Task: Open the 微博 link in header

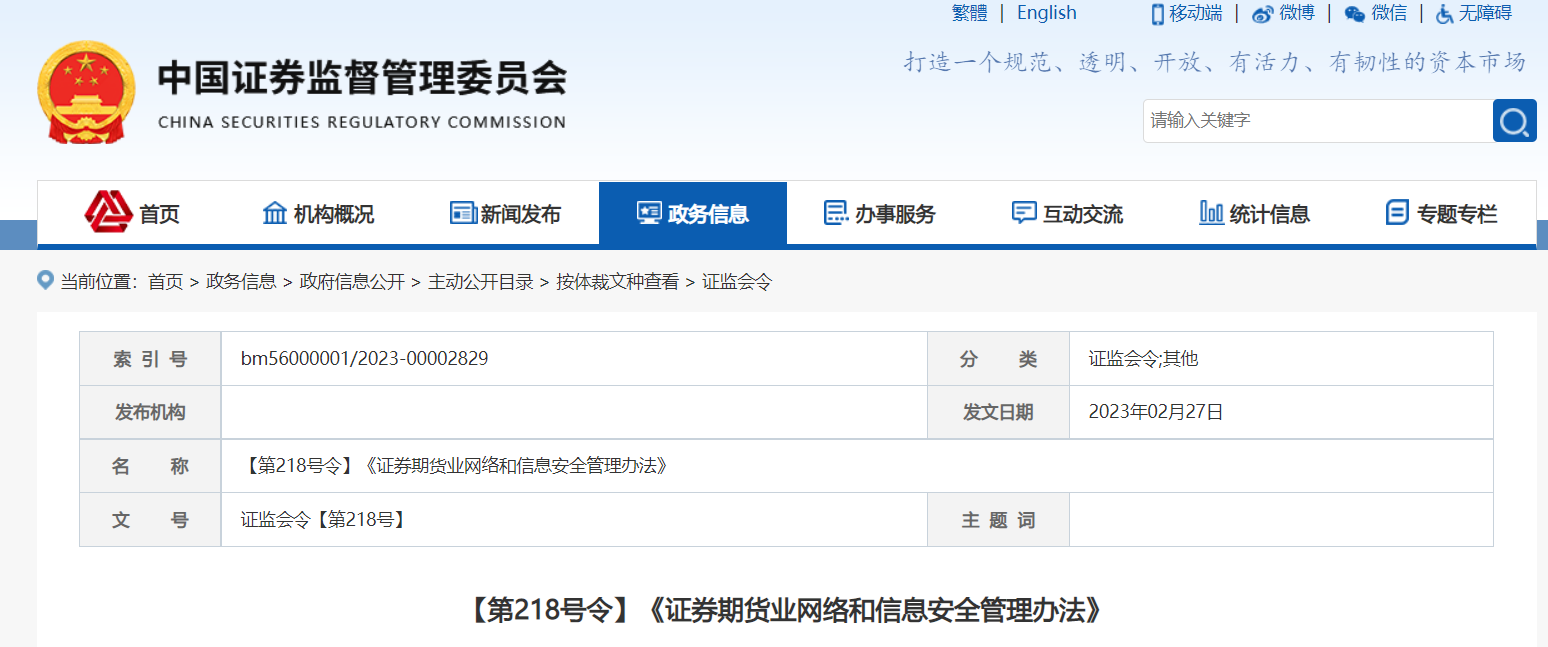Action: 1297,13
